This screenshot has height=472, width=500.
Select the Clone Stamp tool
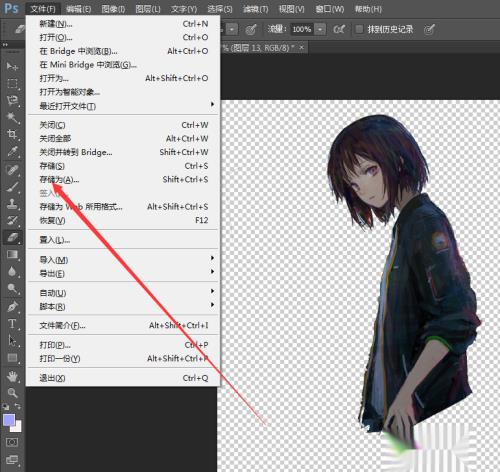(x=12, y=204)
